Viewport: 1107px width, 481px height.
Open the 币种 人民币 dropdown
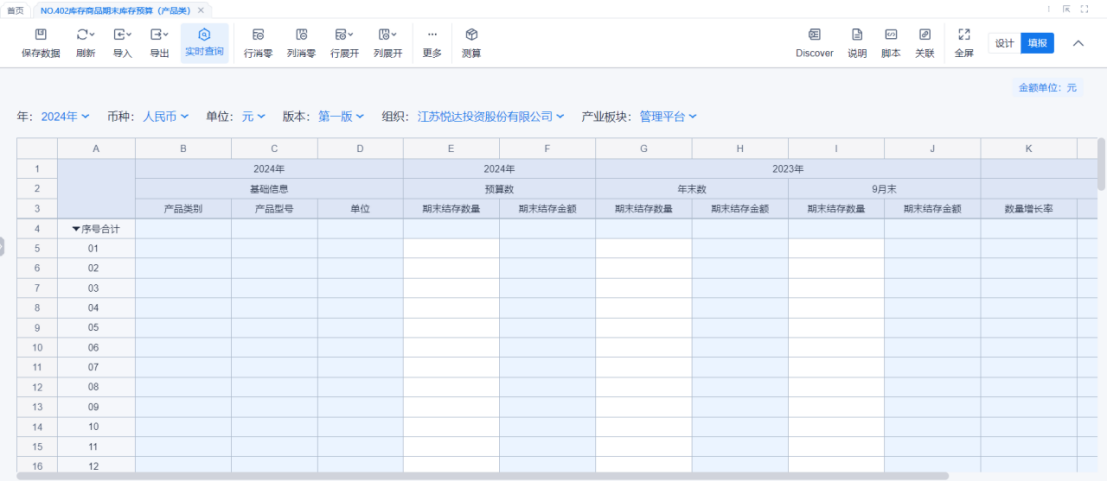[x=165, y=117]
